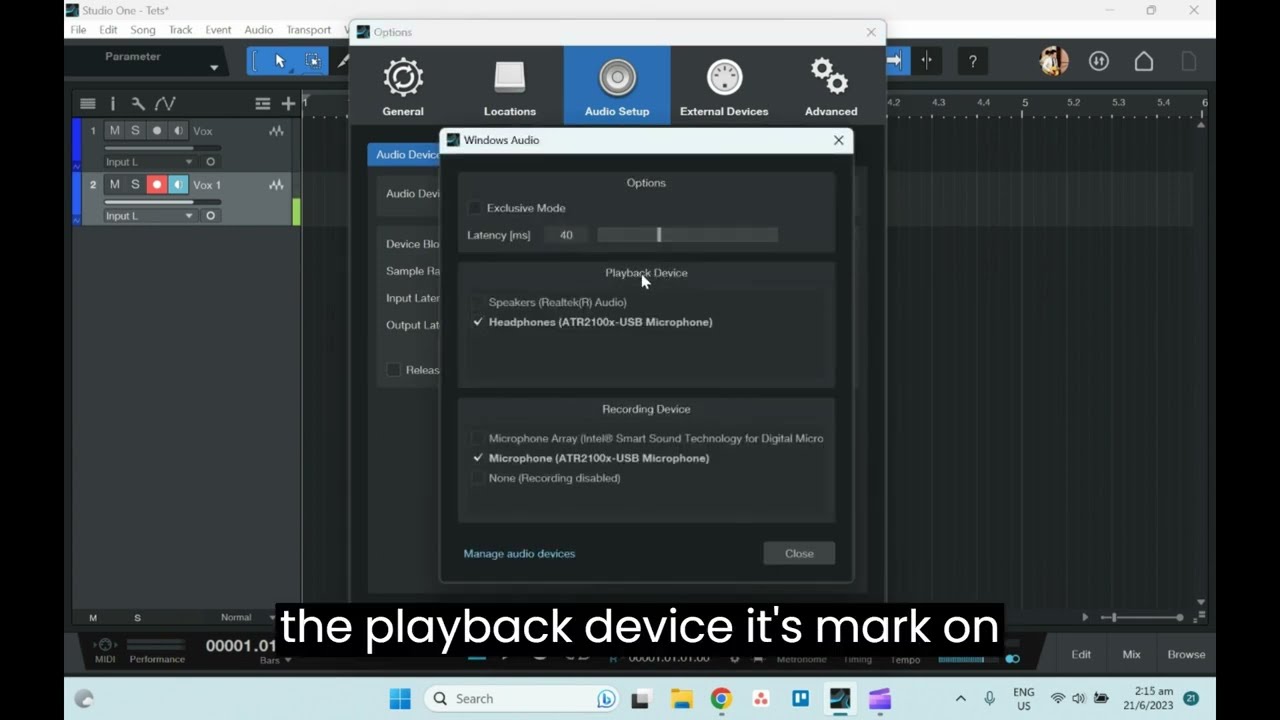Click the MIDI monitor icon in transport
The height and width of the screenshot is (720, 1280).
pos(105,645)
